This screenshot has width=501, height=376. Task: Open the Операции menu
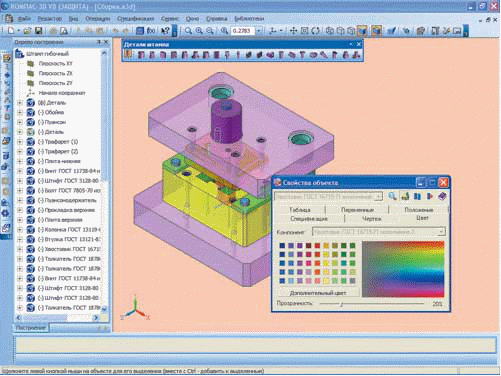(x=97, y=19)
